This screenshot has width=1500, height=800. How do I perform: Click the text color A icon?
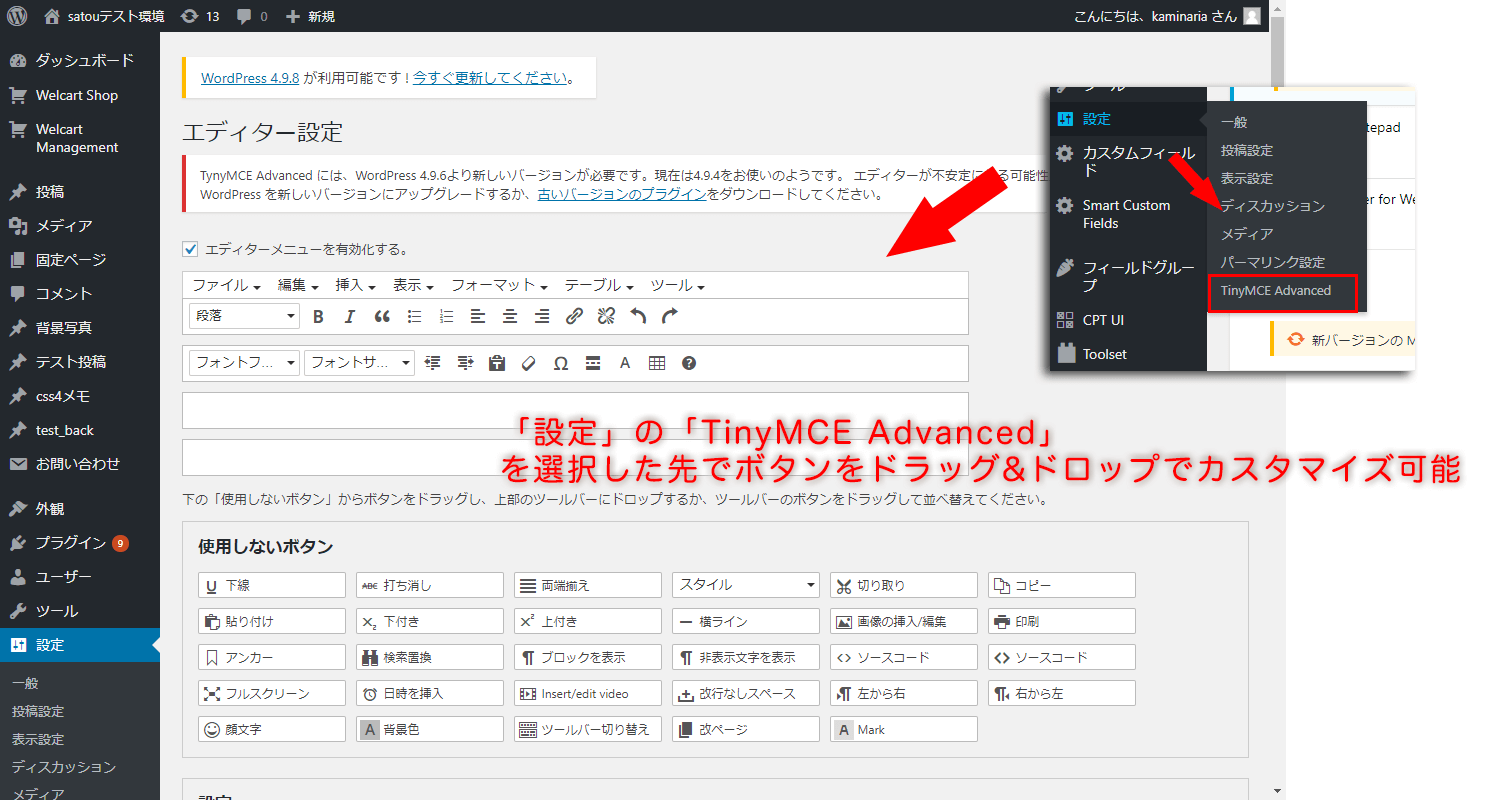[625, 363]
